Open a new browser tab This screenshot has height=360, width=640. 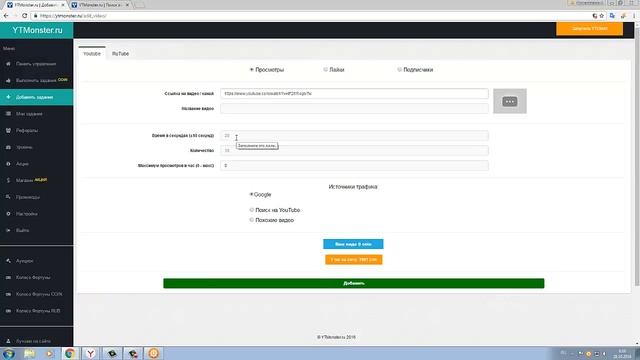(139, 5)
